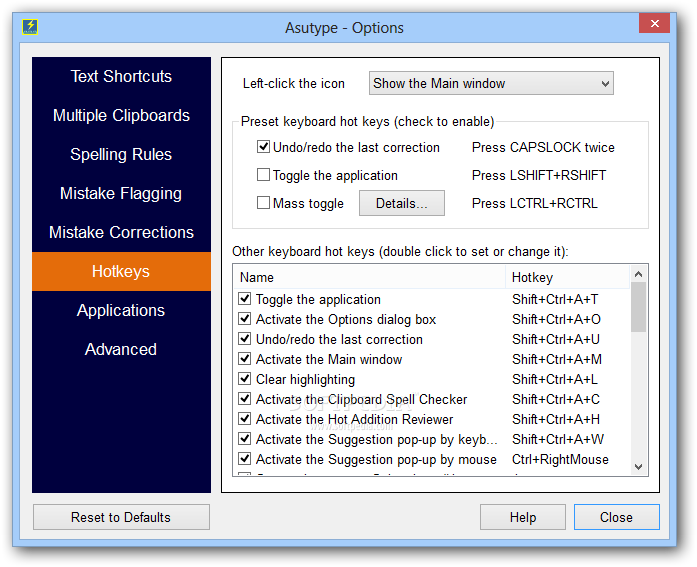Select the Shift+Ctrl+A+L hotkey cell
Screen dimensions: 697x567
coord(555,379)
